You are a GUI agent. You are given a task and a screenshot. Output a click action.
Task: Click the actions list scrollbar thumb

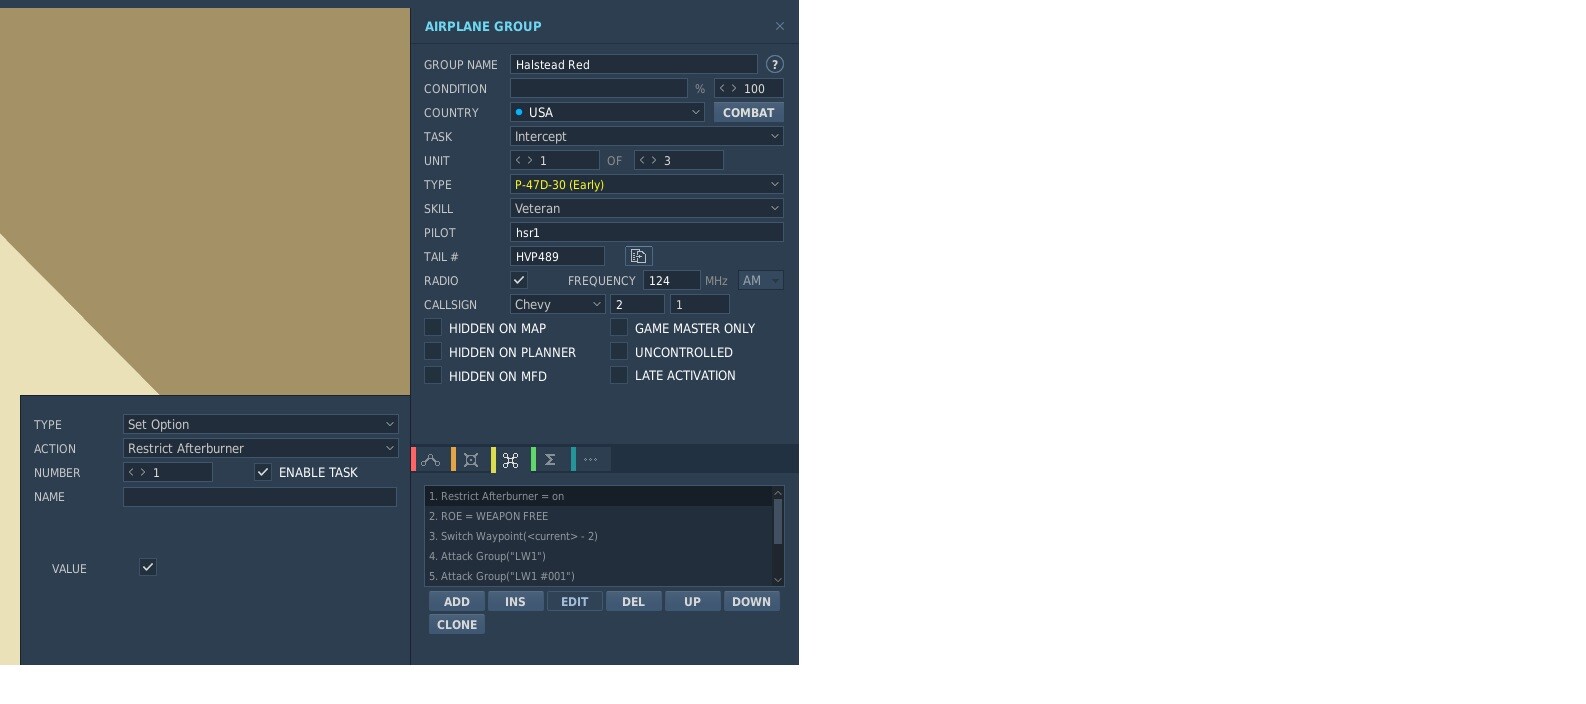(778, 521)
